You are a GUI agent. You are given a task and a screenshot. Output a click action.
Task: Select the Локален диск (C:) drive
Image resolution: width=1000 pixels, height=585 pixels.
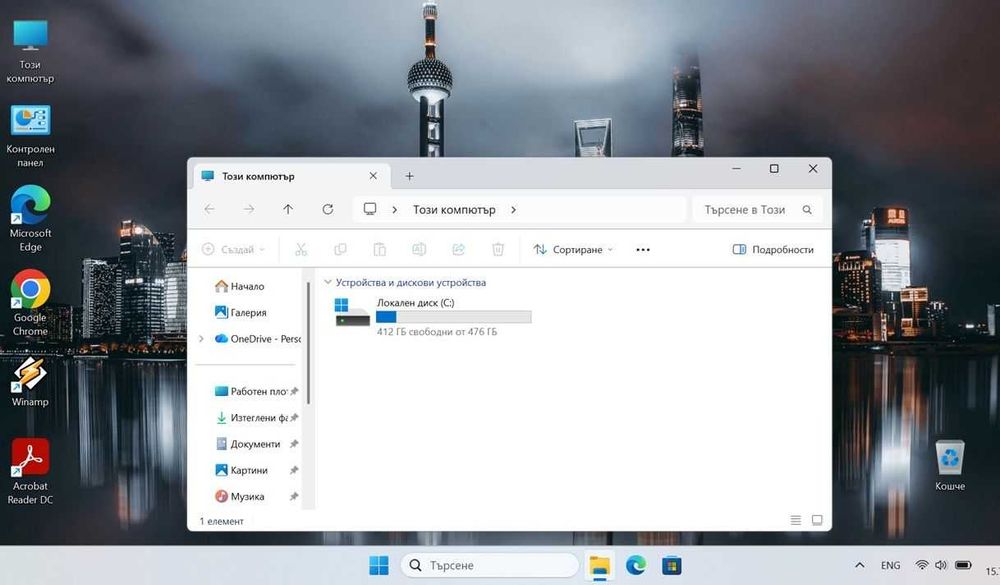(434, 316)
